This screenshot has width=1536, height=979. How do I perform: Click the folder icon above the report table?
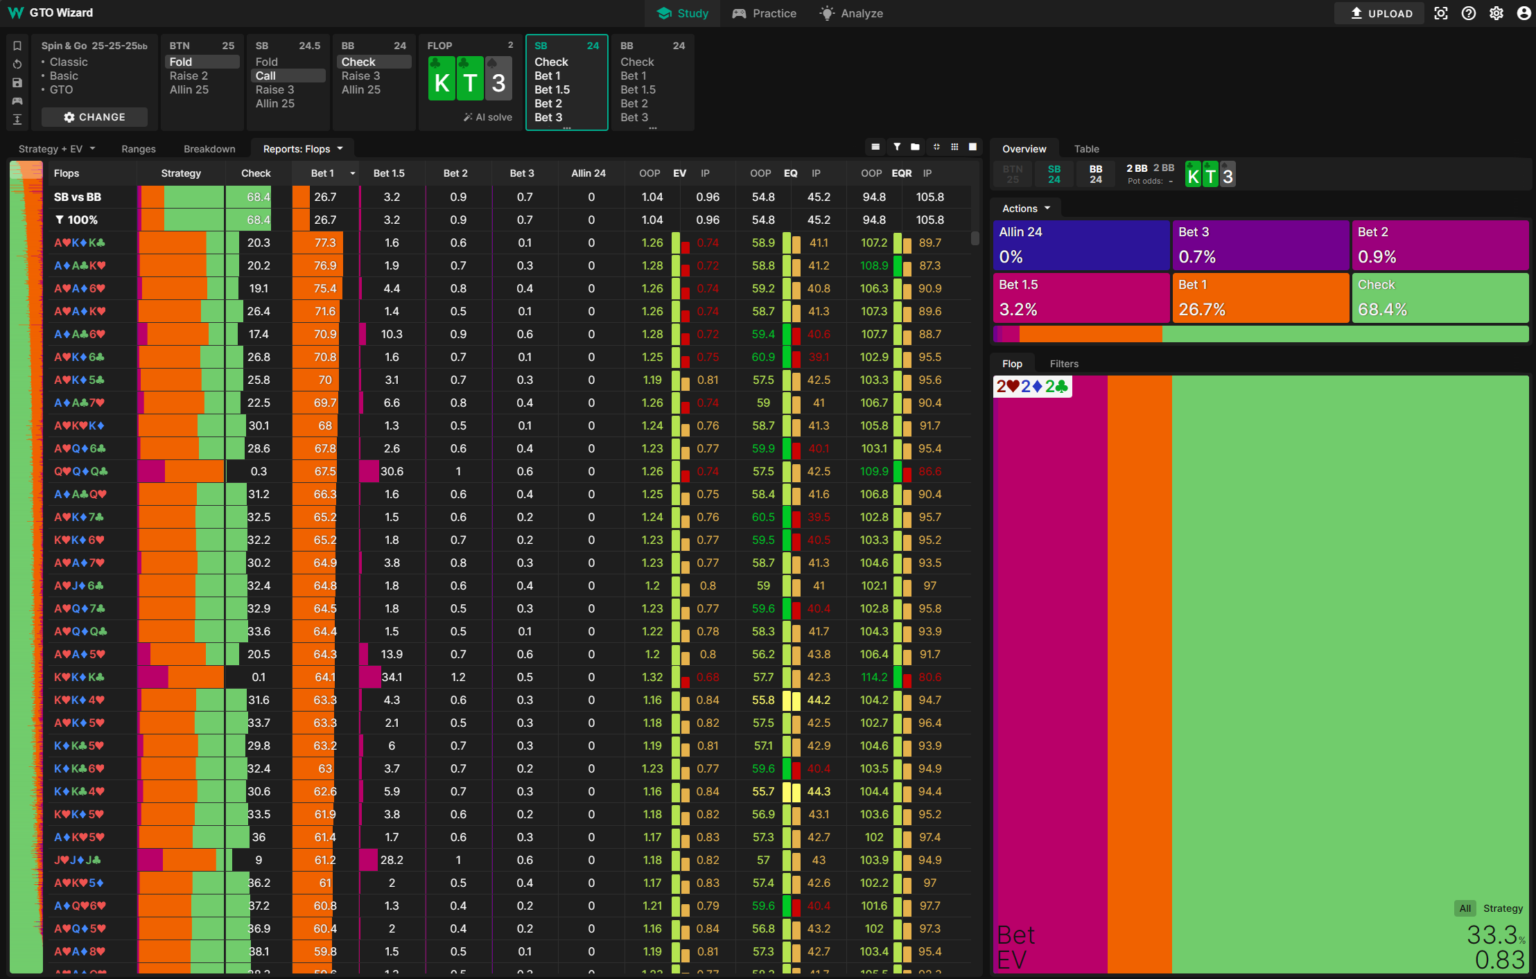(915, 147)
